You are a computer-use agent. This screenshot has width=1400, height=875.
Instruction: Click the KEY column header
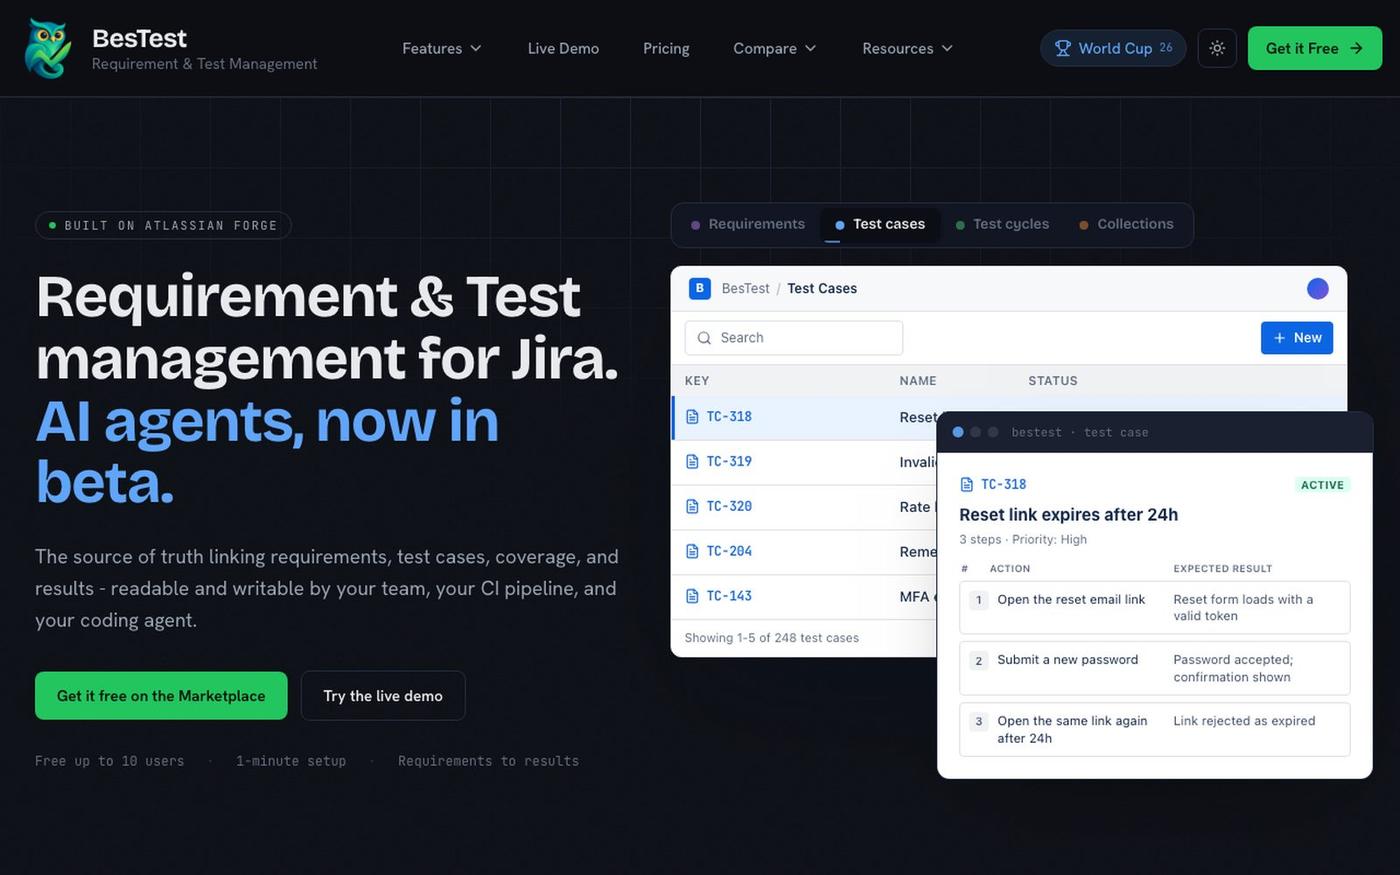[697, 381]
